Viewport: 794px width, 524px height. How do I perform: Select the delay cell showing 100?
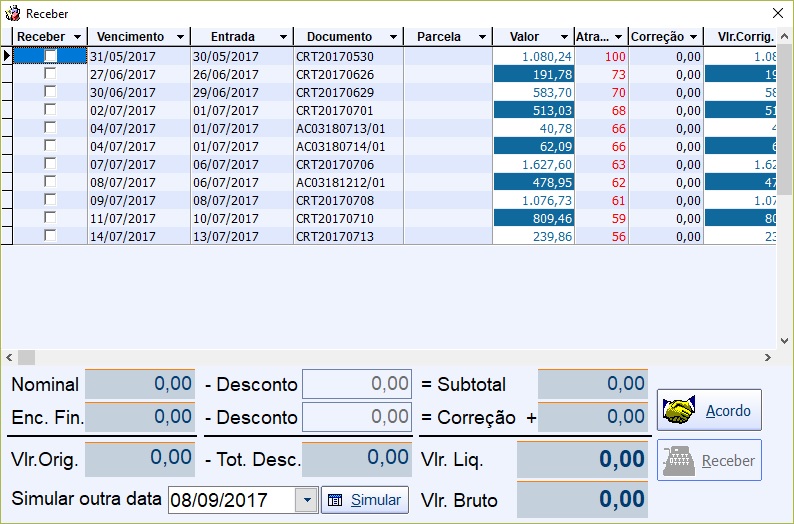point(602,56)
